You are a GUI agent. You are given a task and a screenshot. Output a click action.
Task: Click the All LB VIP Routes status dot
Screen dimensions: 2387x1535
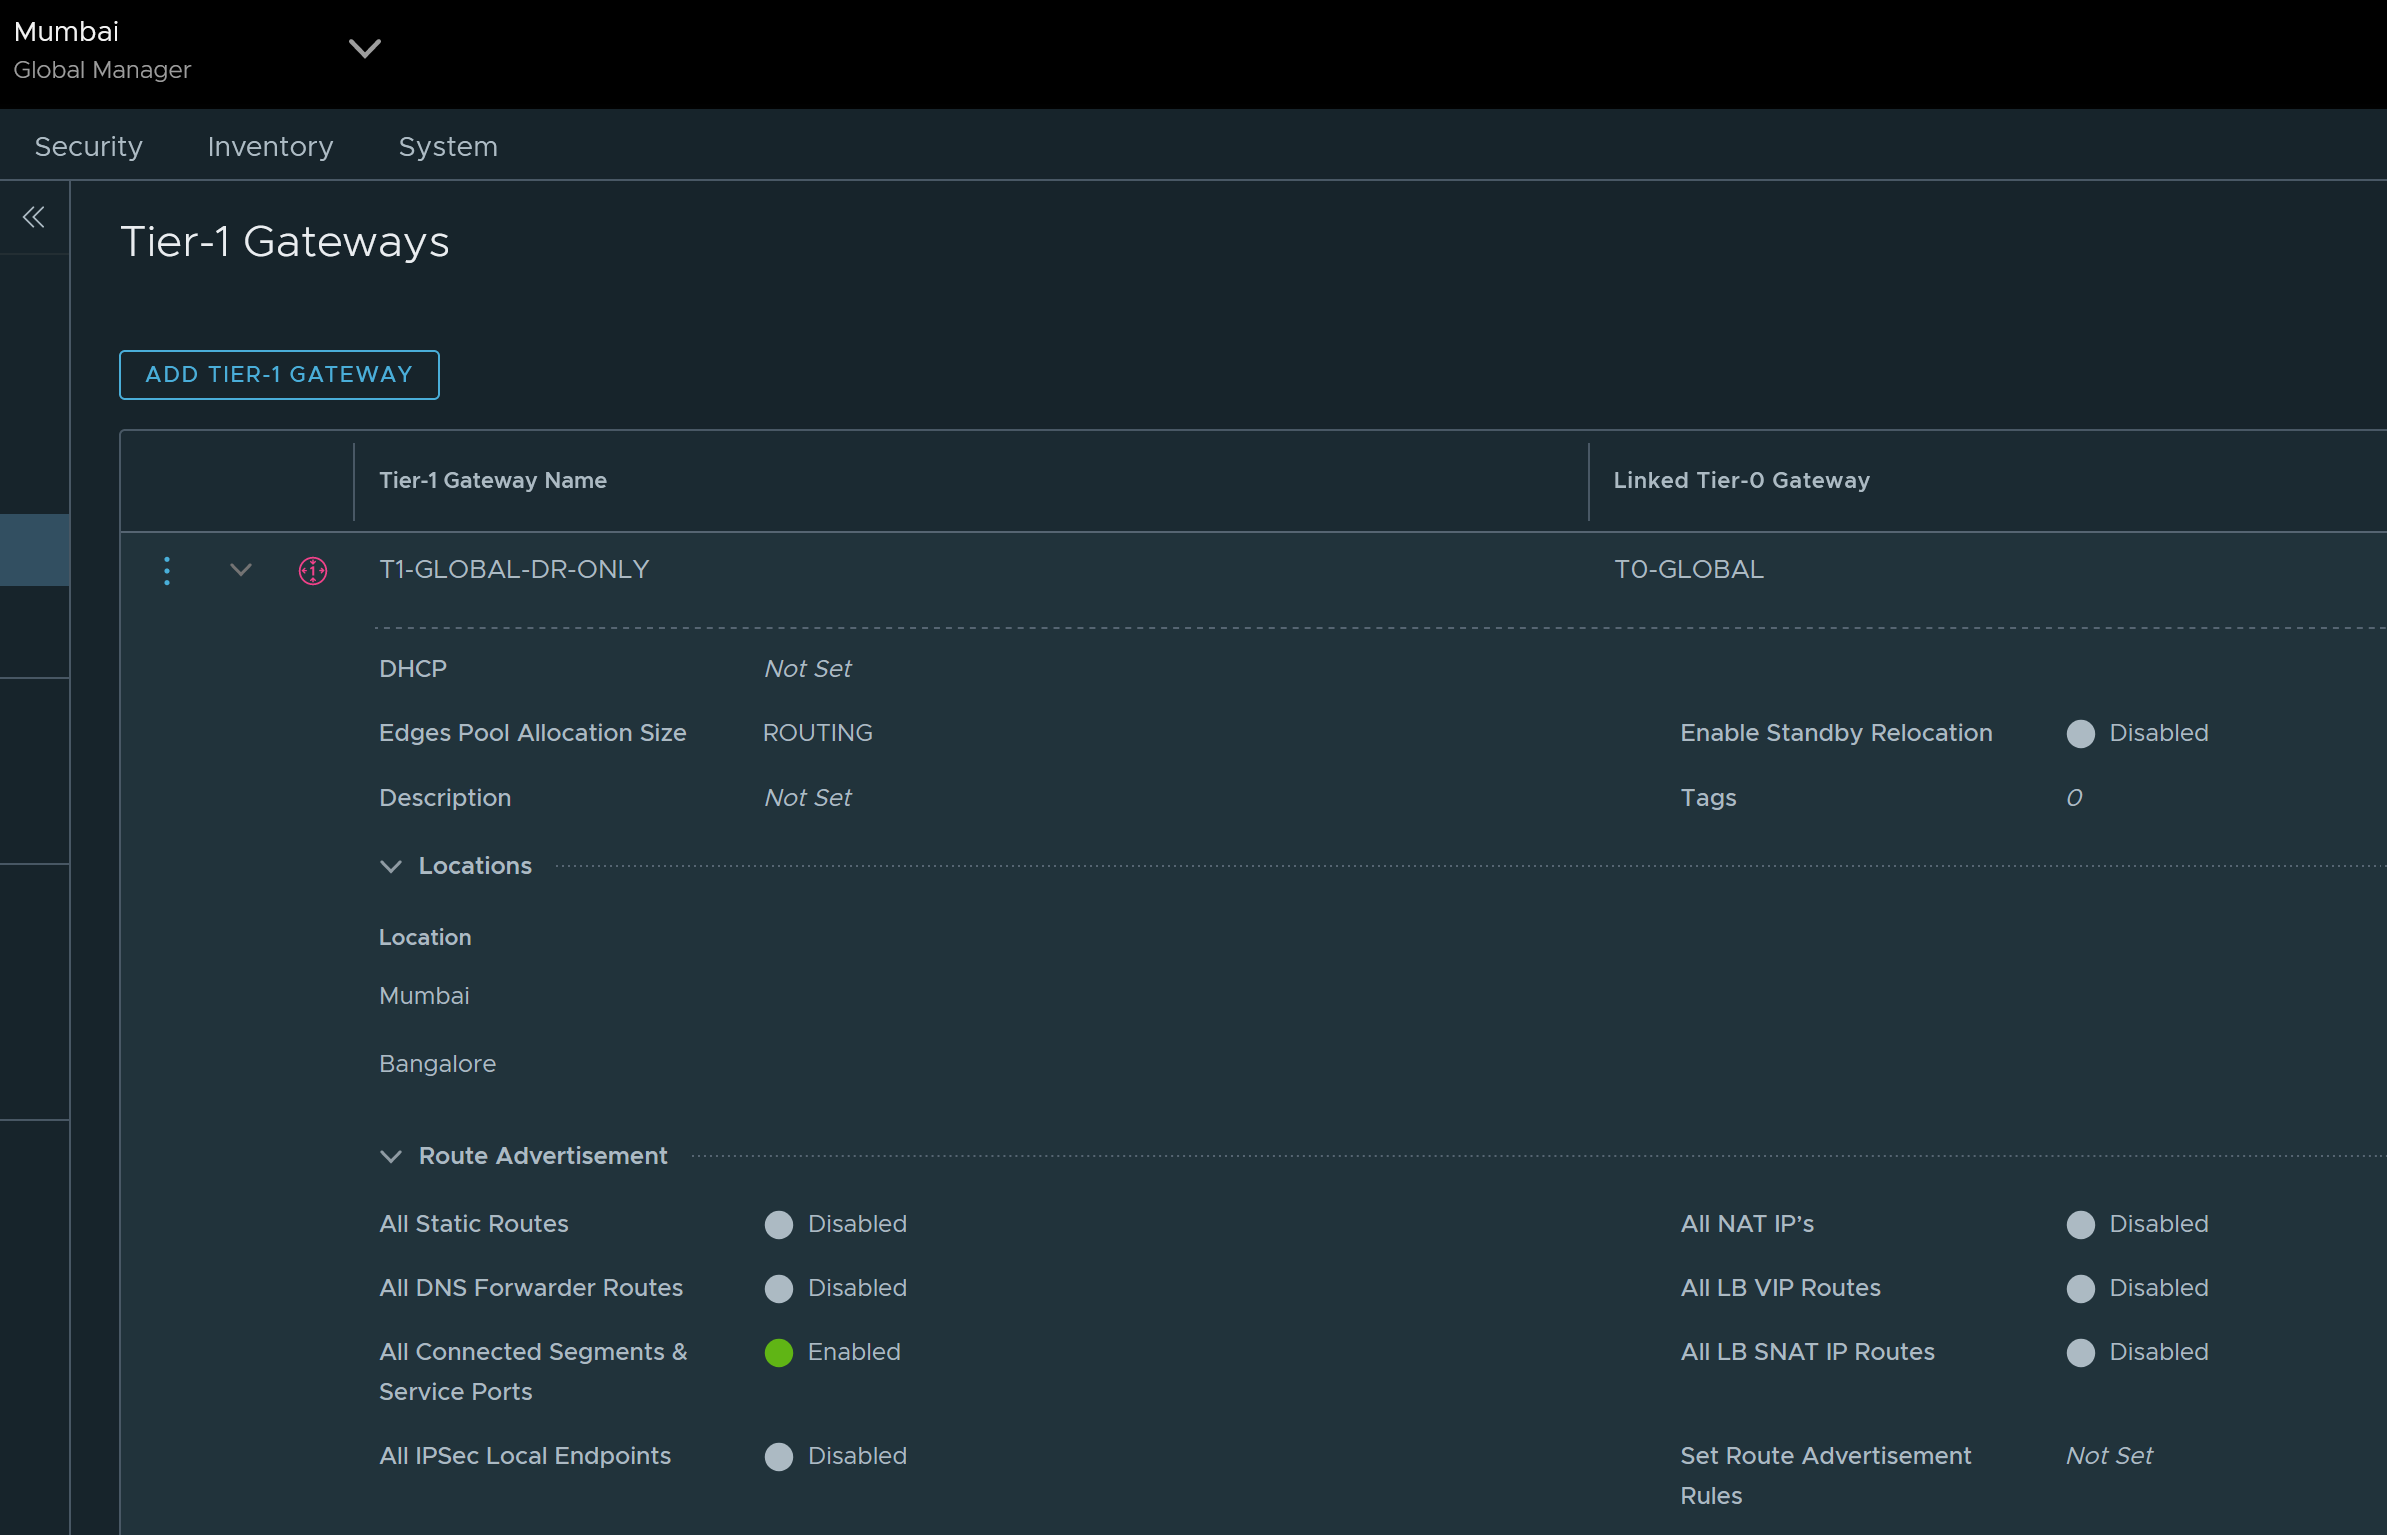pyautogui.click(x=2080, y=1288)
